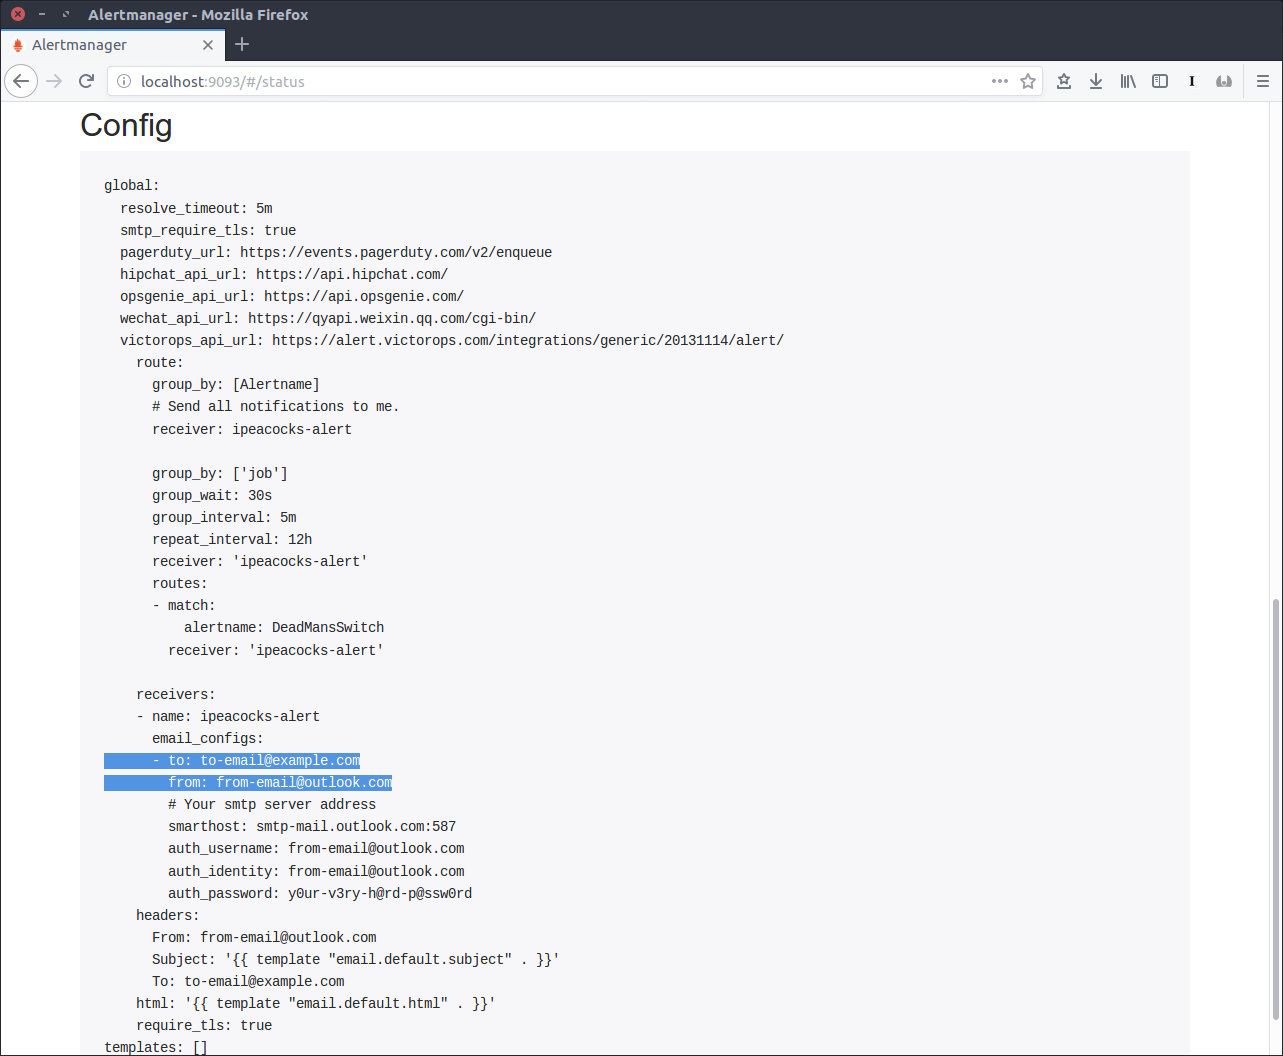The height and width of the screenshot is (1056, 1283).
Task: Reload the Alertmanager status page
Action: tap(87, 81)
